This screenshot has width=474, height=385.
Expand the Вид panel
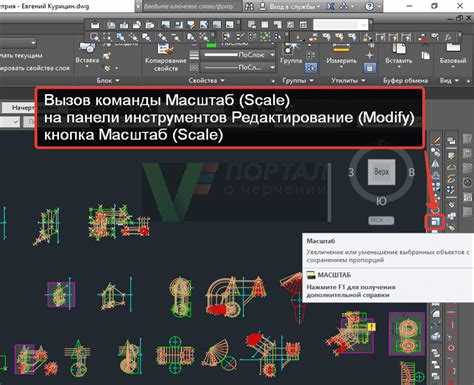point(449,81)
